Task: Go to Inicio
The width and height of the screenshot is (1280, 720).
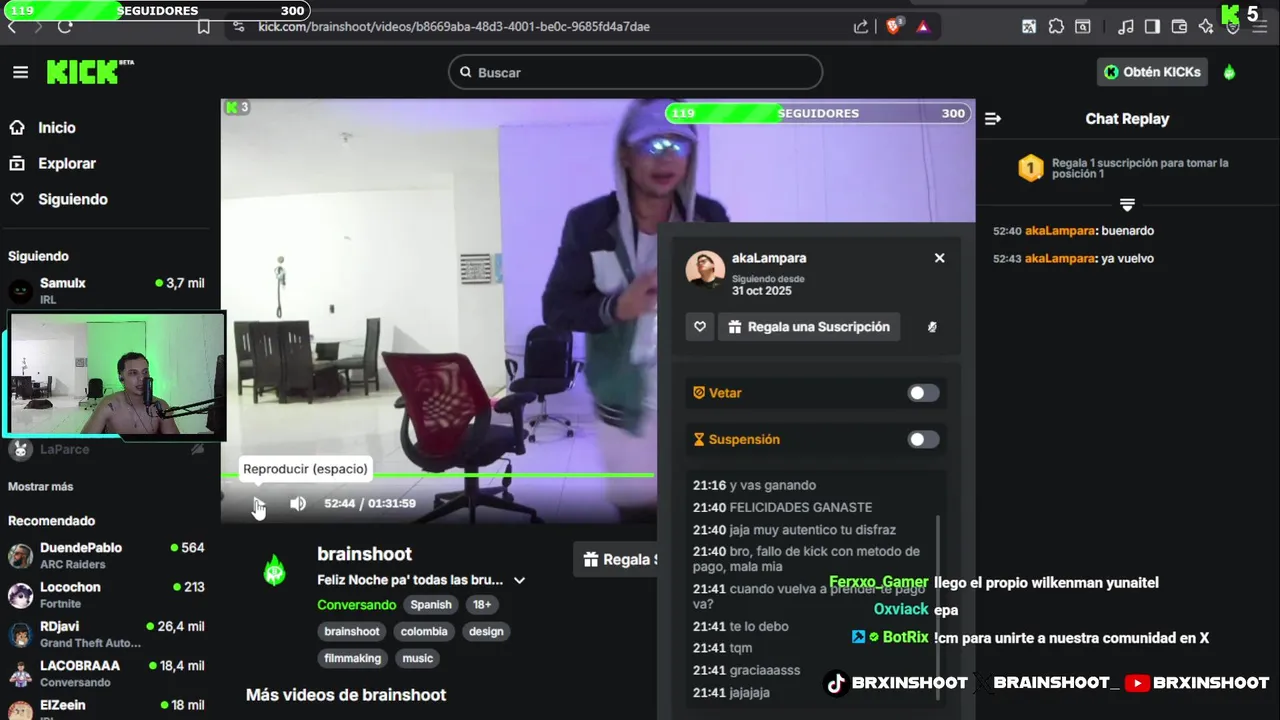Action: point(57,127)
